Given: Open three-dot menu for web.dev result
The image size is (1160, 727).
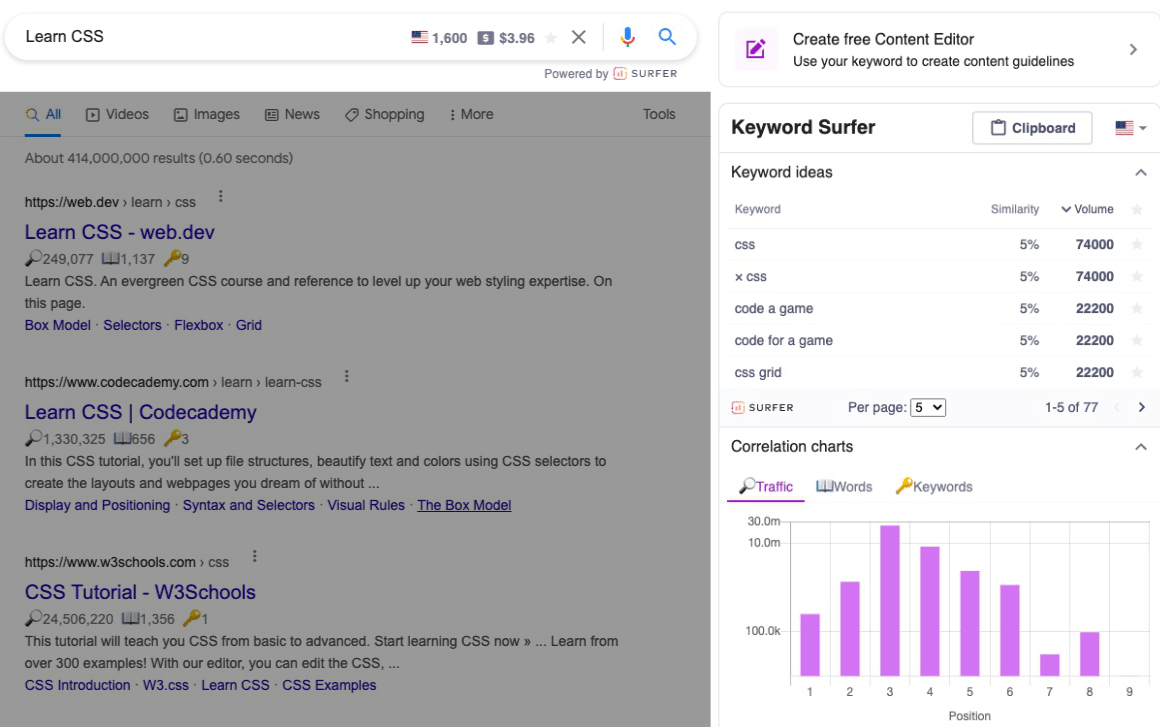Looking at the screenshot, I should 221,197.
